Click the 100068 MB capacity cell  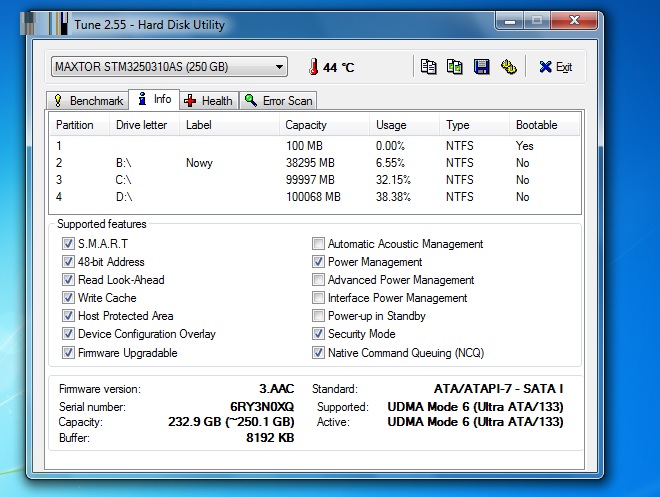click(x=313, y=197)
